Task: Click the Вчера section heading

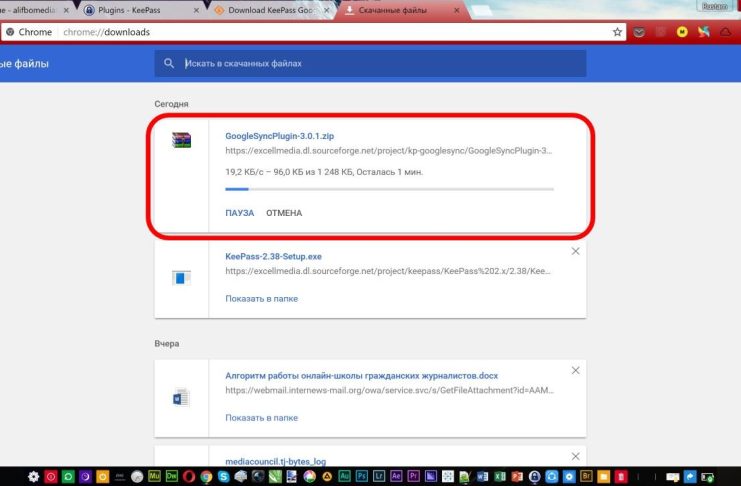Action: pos(166,344)
